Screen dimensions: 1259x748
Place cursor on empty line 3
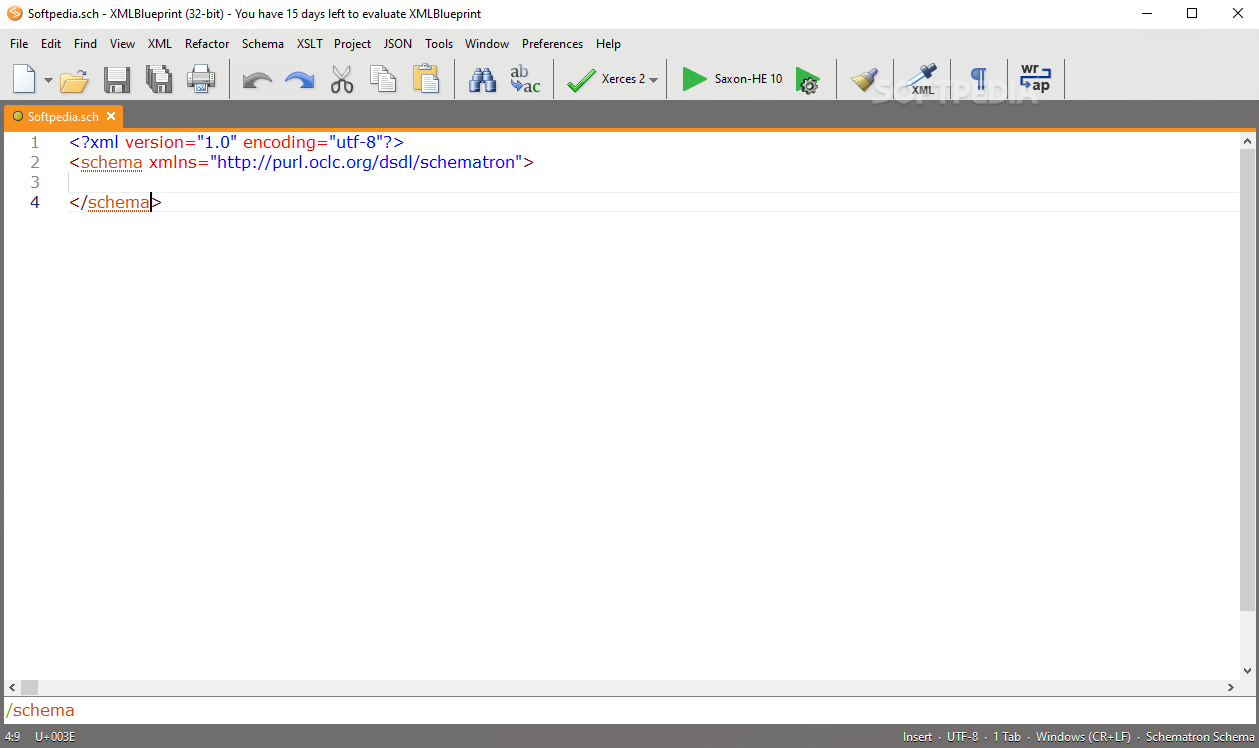coord(654,182)
